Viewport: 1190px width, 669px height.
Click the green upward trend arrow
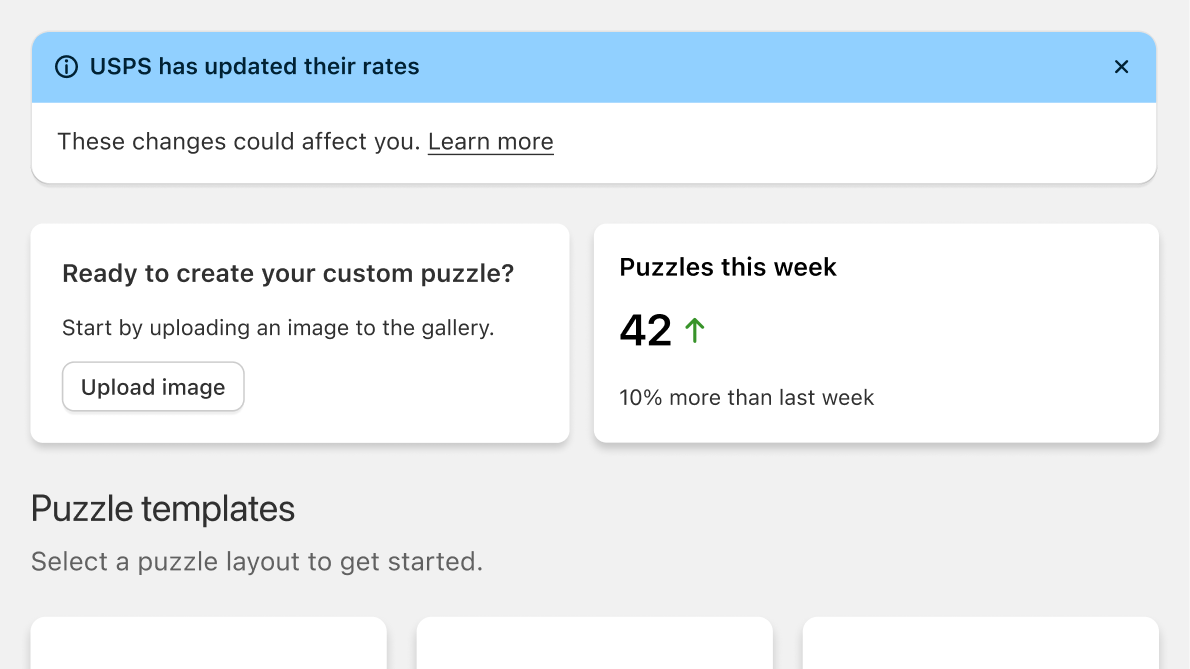pos(695,330)
